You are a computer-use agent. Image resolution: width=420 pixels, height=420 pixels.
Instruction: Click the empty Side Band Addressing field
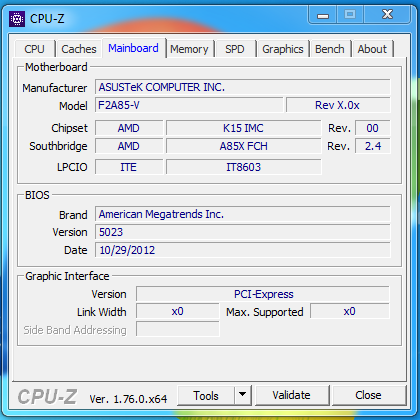pyautogui.click(x=178, y=329)
